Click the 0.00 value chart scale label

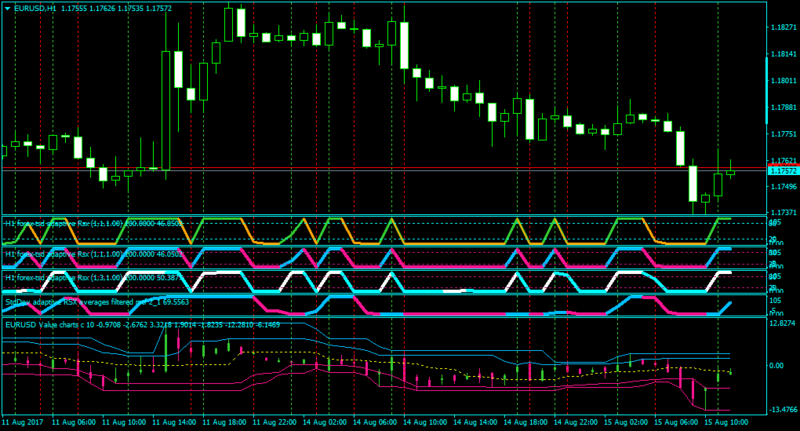776,366
